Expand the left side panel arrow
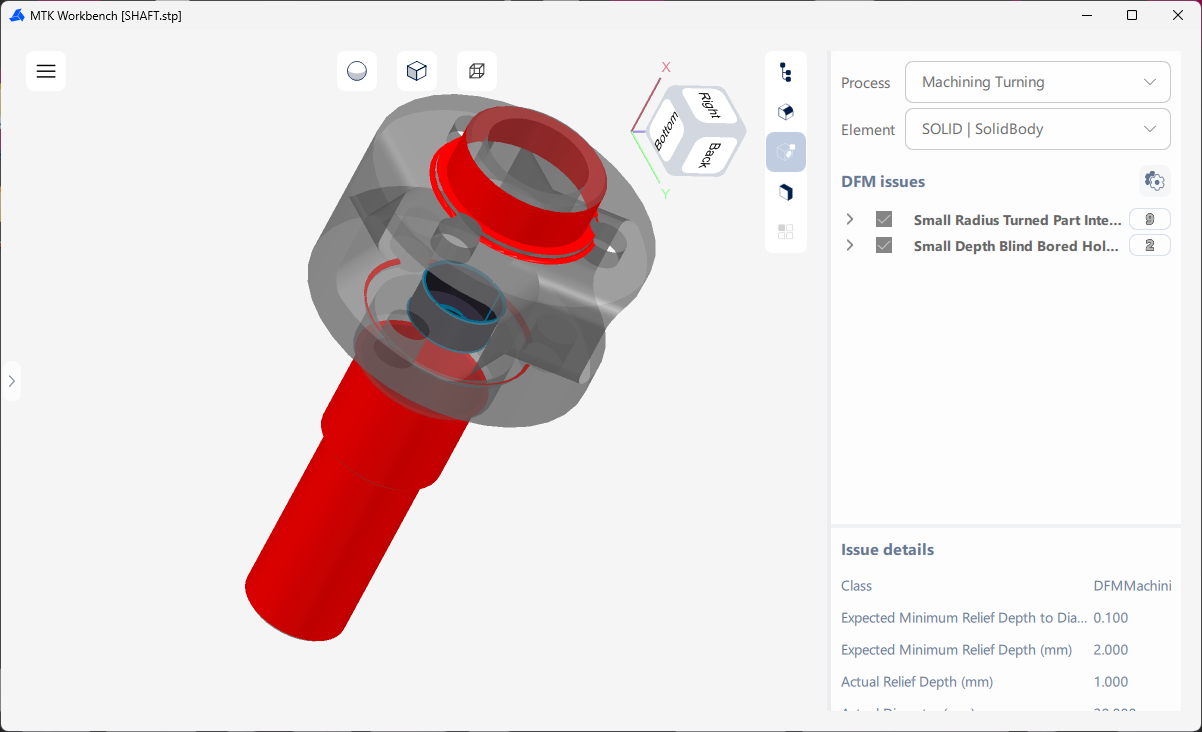1202x732 pixels. [x=11, y=381]
